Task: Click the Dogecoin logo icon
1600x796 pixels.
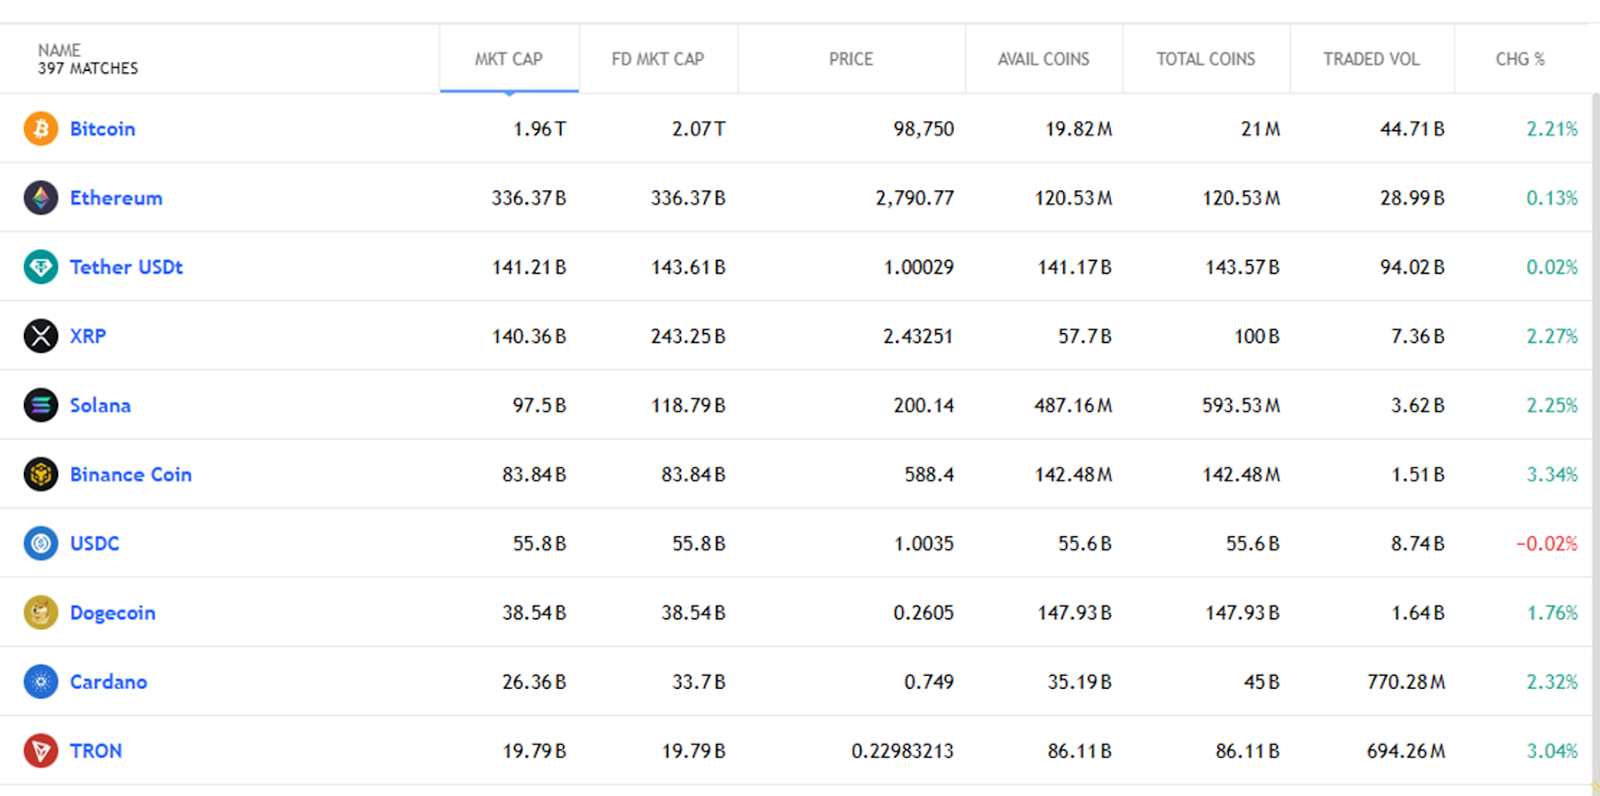Action: coord(41,612)
